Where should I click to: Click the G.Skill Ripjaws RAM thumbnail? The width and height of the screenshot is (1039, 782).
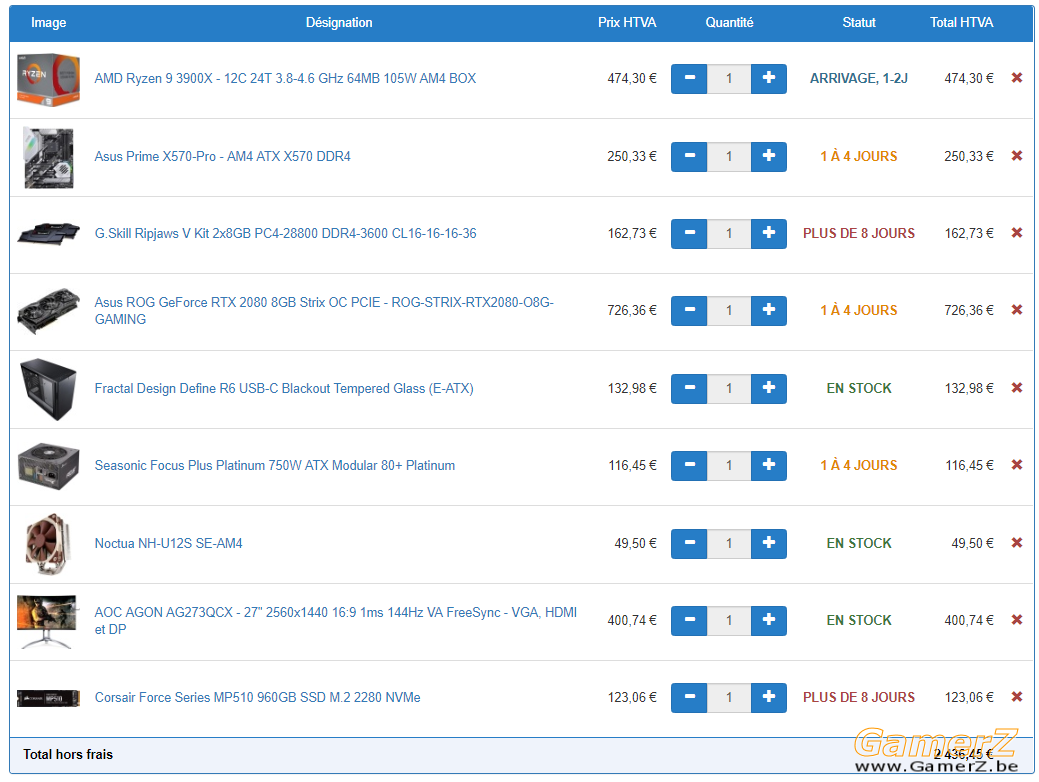pyautogui.click(x=48, y=233)
